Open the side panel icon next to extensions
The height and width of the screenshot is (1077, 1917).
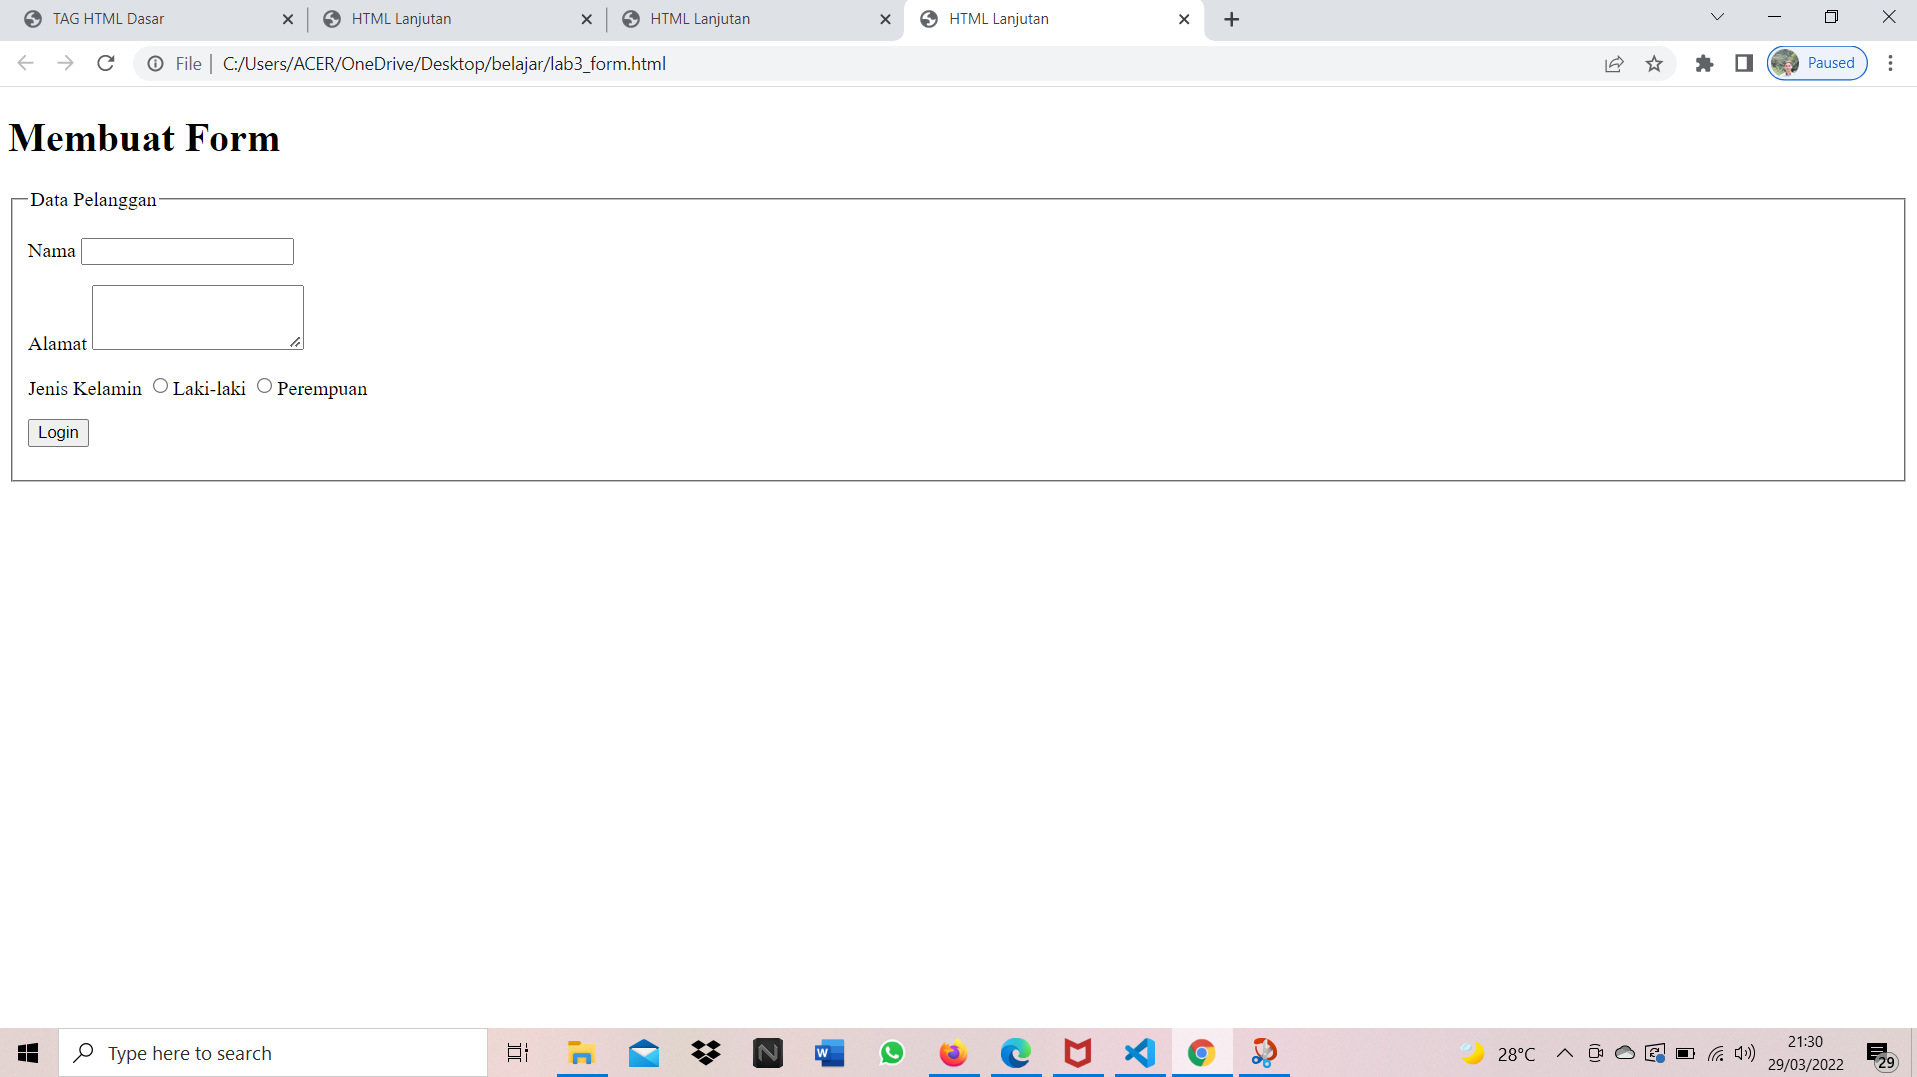tap(1745, 63)
